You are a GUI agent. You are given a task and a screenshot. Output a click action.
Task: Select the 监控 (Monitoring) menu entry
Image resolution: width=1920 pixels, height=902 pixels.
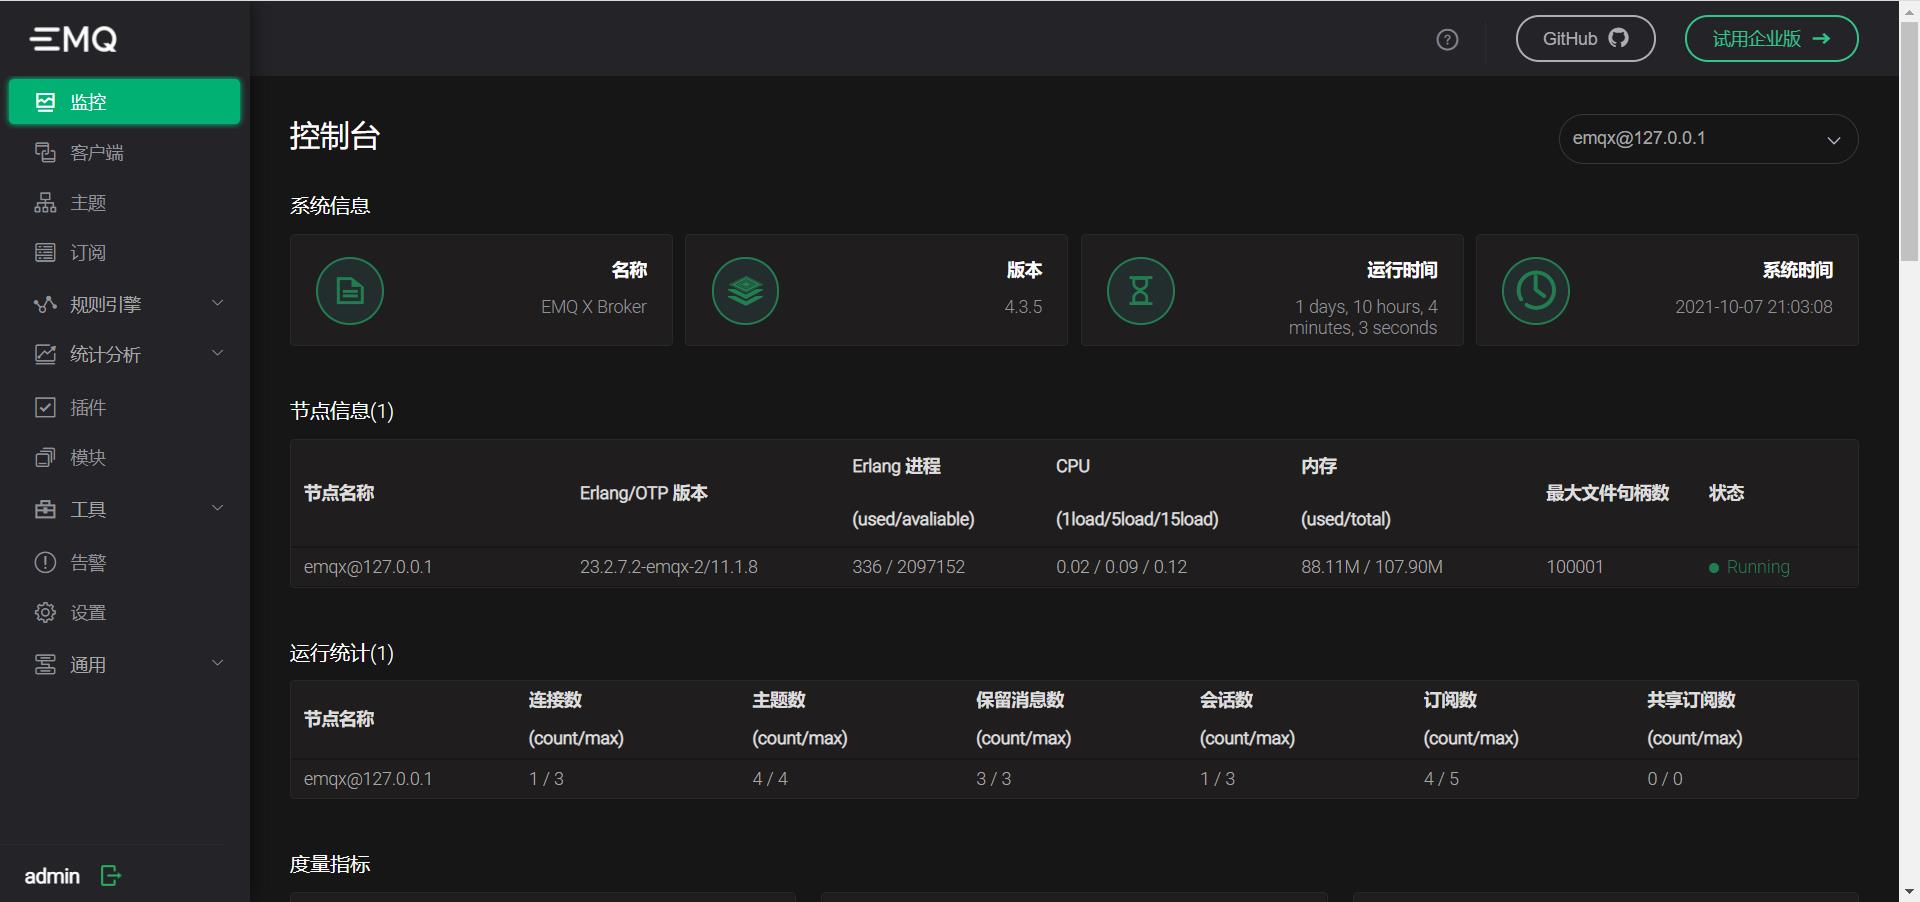pyautogui.click(x=90, y=101)
